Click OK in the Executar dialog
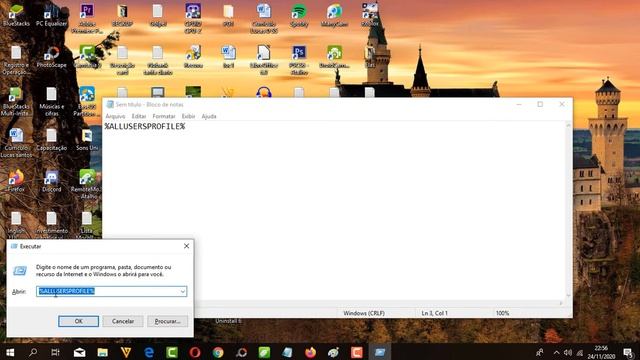 pyautogui.click(x=78, y=321)
